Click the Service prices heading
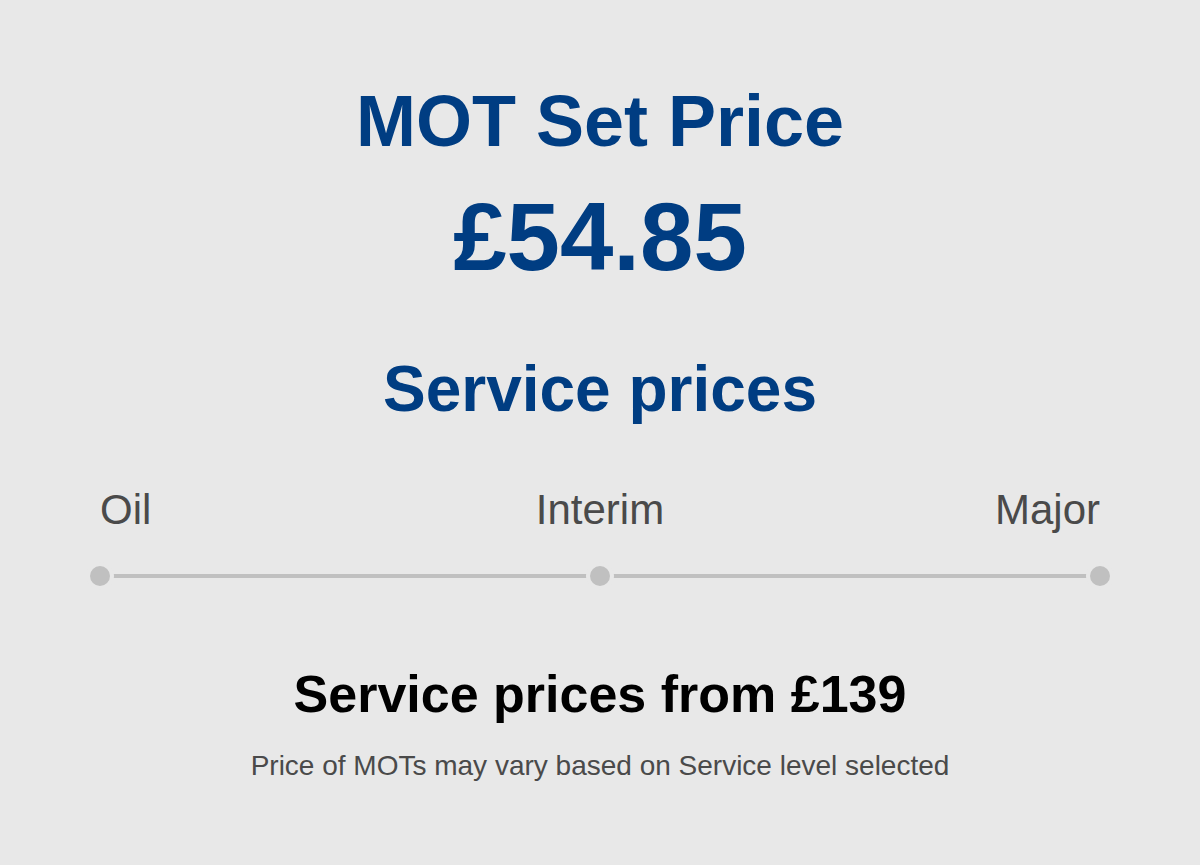The width and height of the screenshot is (1200, 865). tap(600, 390)
